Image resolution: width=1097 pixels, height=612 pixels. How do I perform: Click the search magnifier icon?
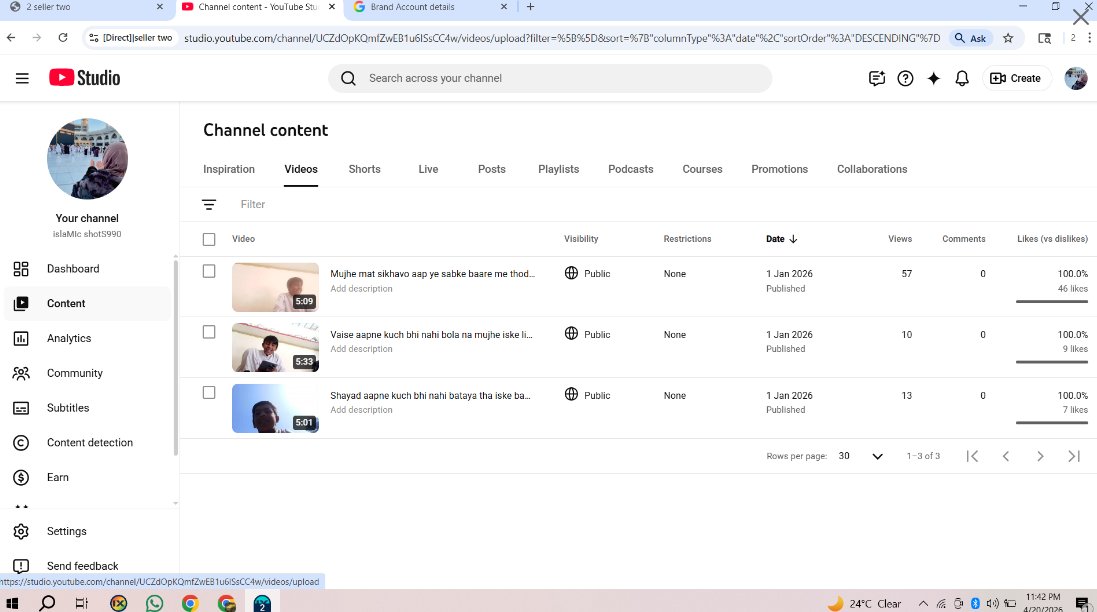coord(348,78)
